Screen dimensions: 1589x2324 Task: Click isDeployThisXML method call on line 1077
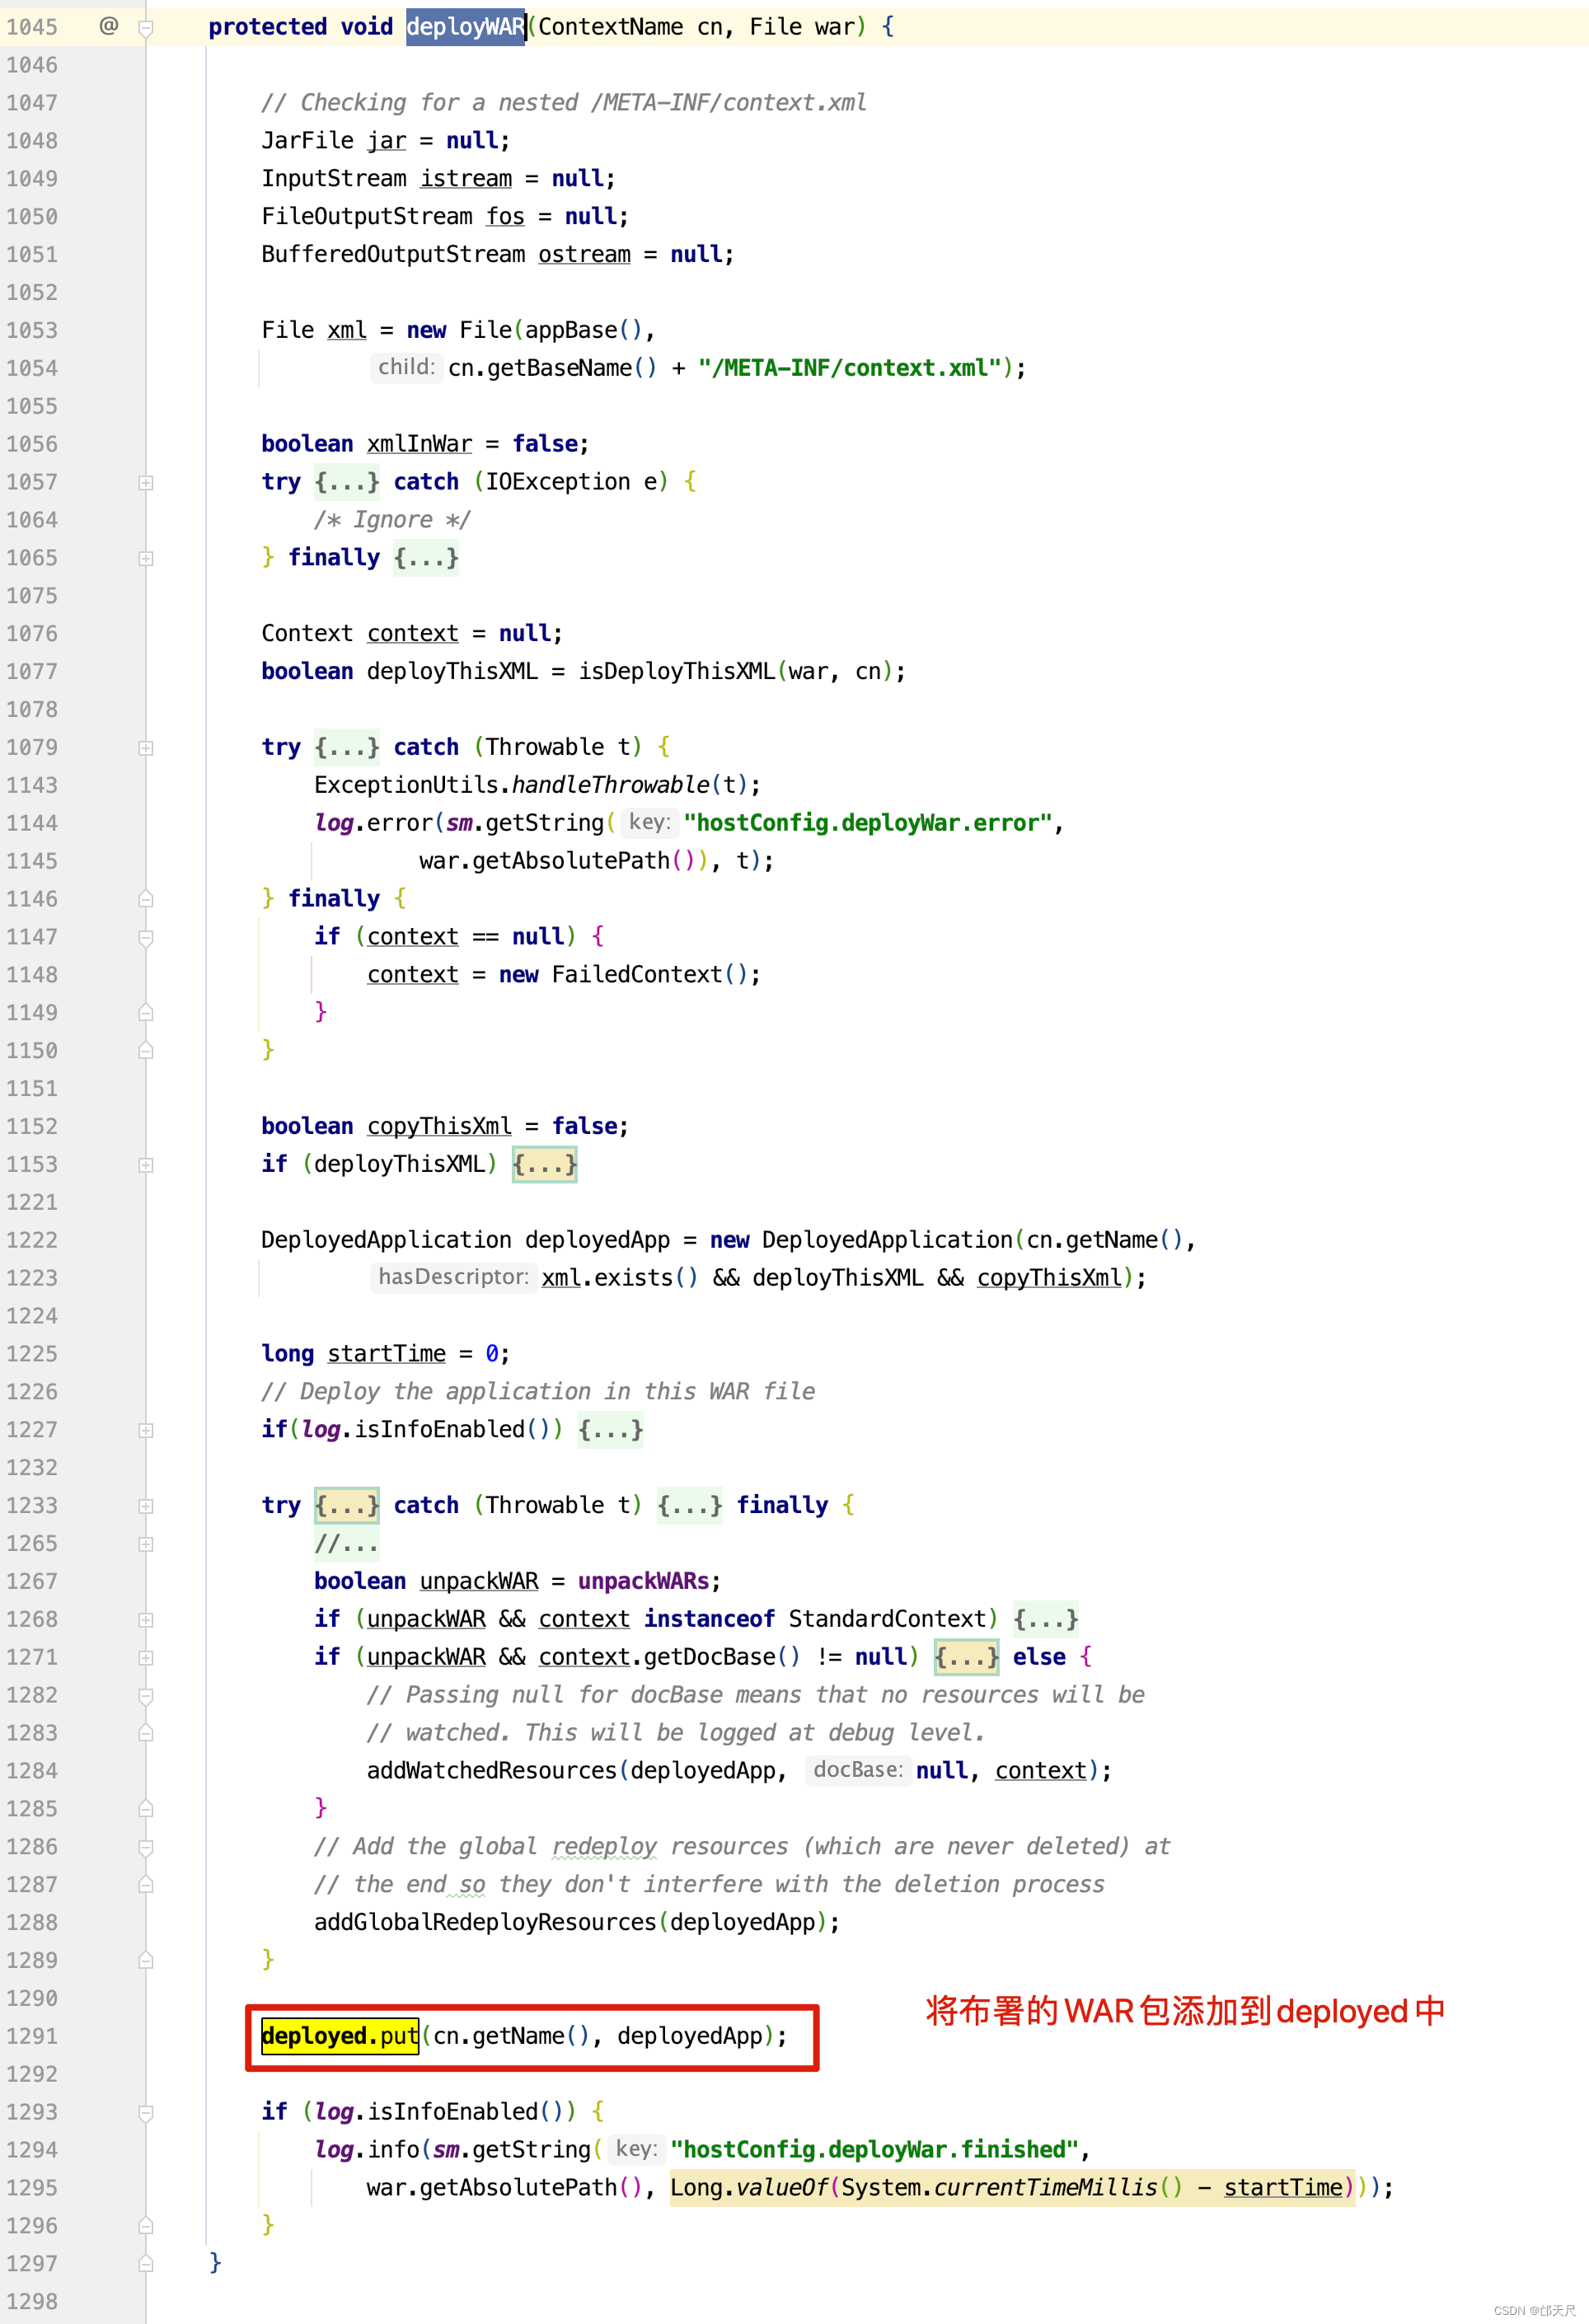[676, 672]
